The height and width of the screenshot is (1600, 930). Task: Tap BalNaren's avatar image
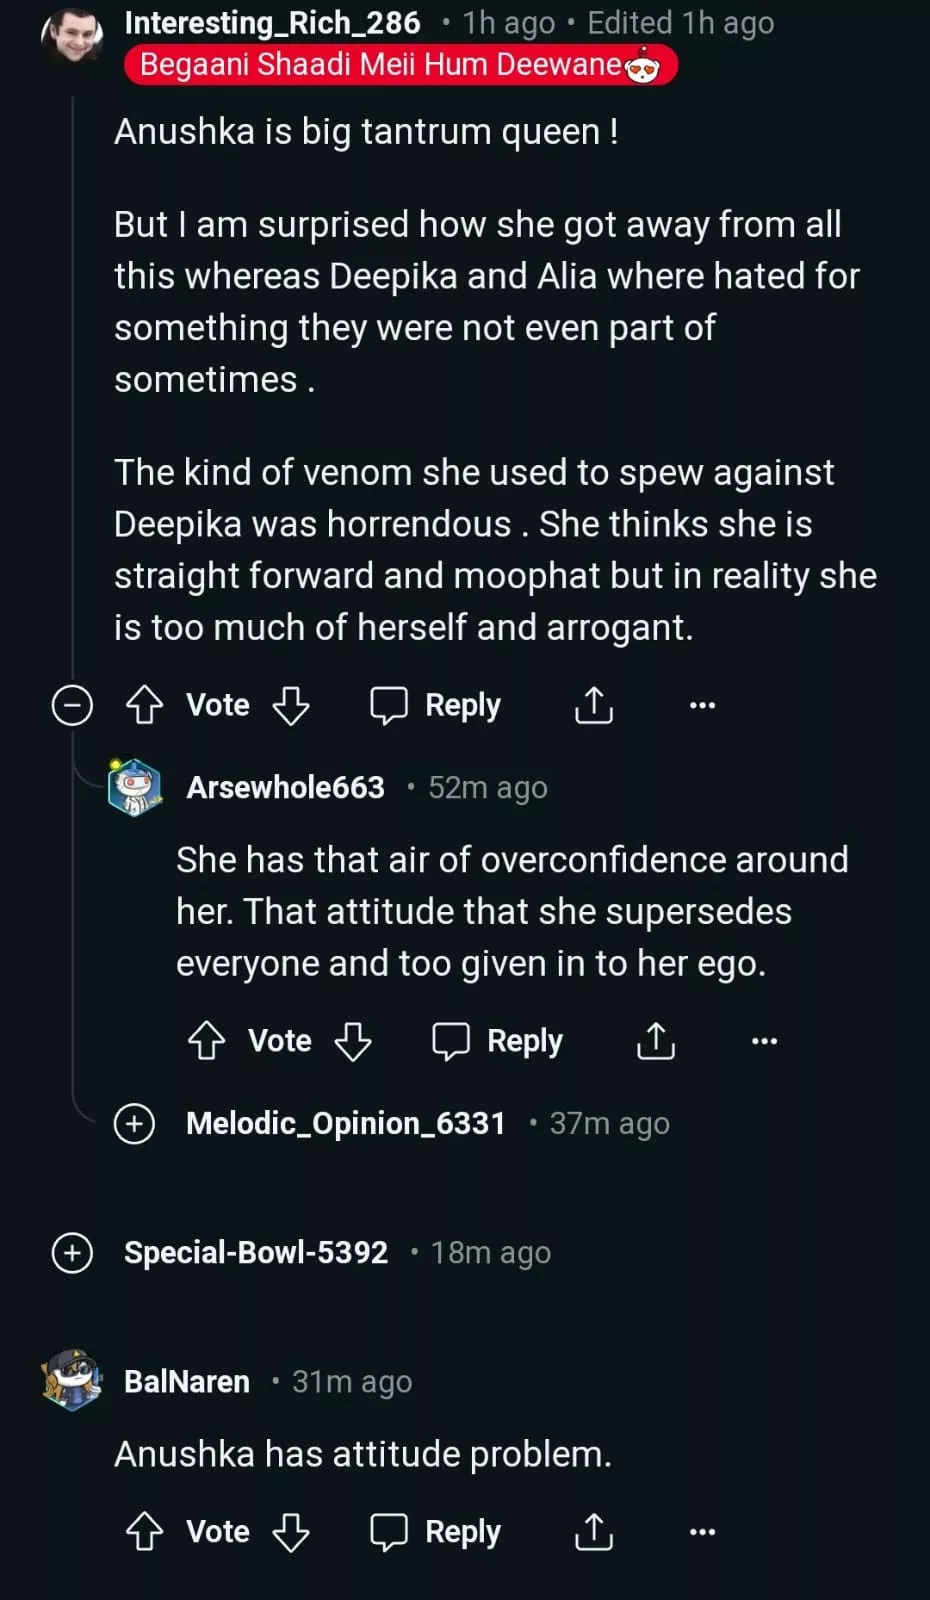click(x=72, y=1381)
